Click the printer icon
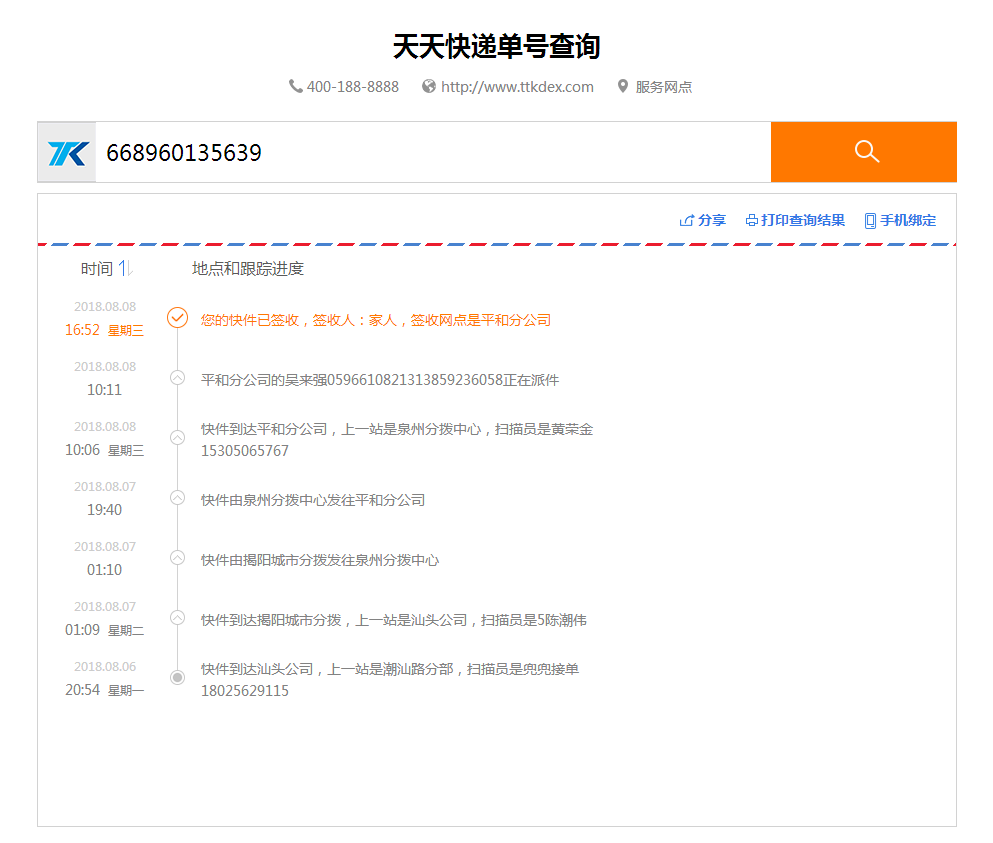The image size is (993, 843). 752,220
